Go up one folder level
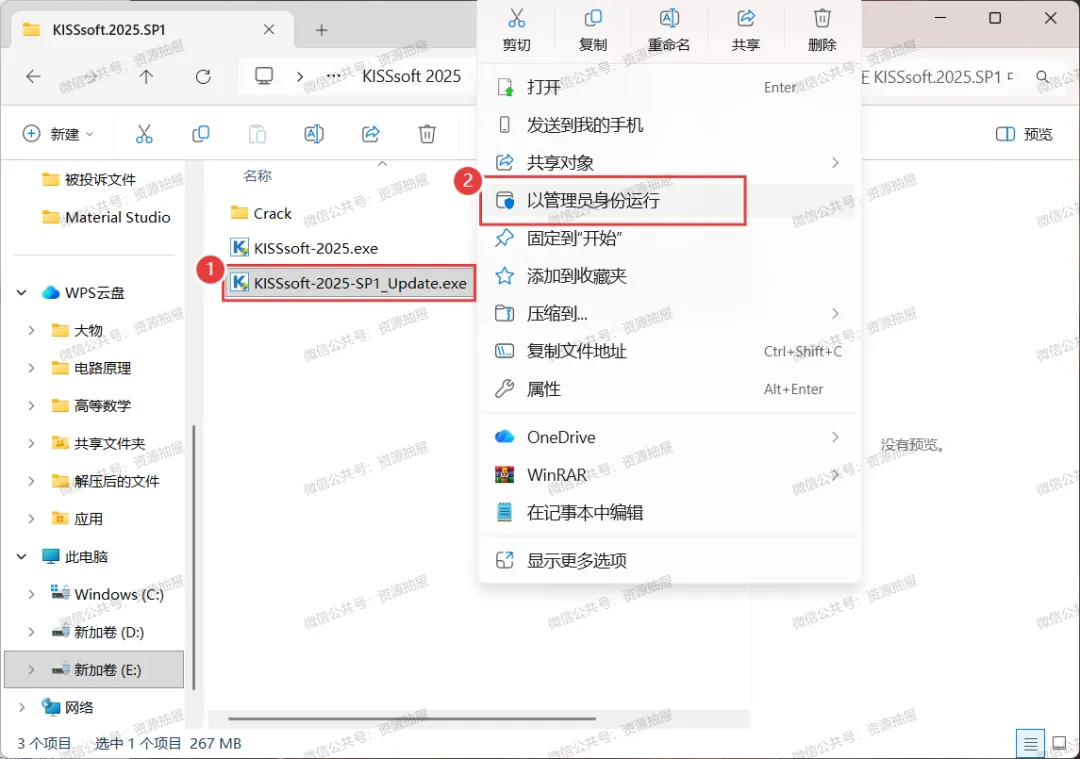Viewport: 1080px width, 759px height. click(x=146, y=76)
